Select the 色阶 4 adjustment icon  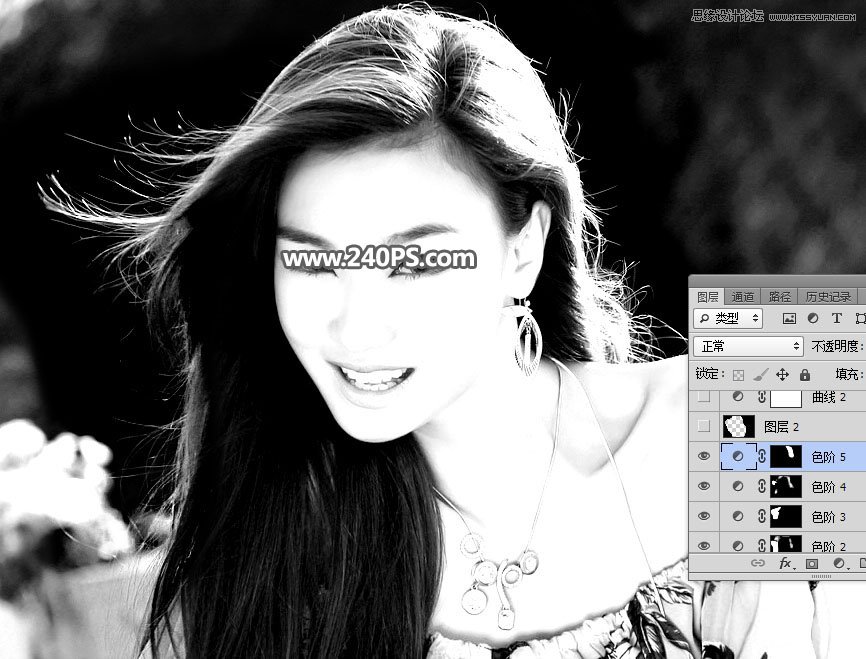coord(738,486)
